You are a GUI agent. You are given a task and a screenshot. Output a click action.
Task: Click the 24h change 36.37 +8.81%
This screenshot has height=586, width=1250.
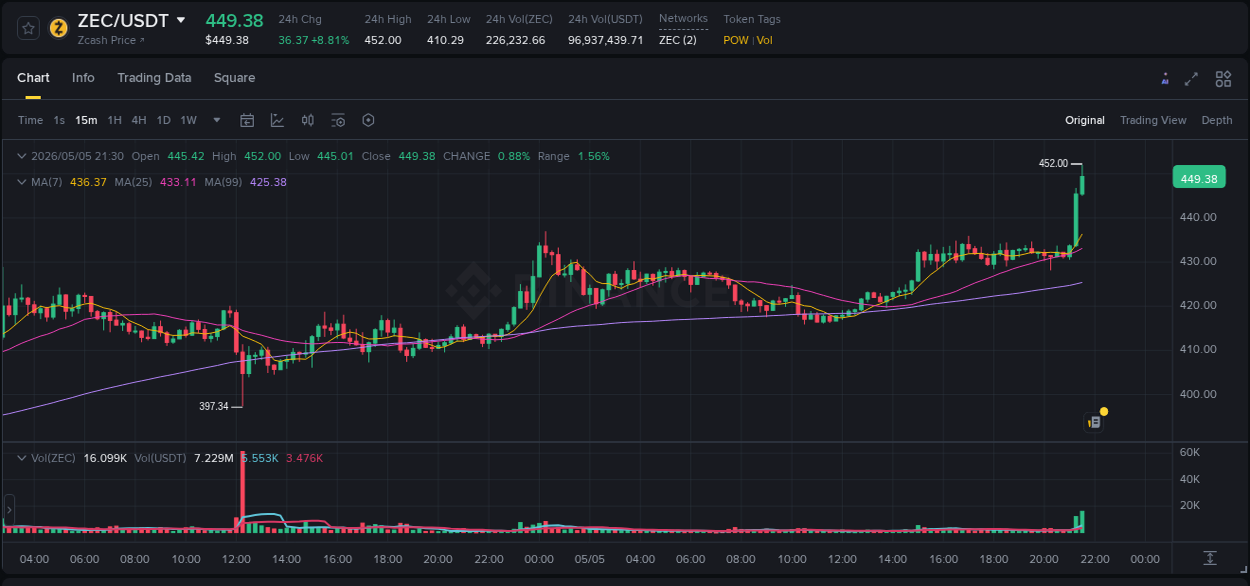click(314, 40)
